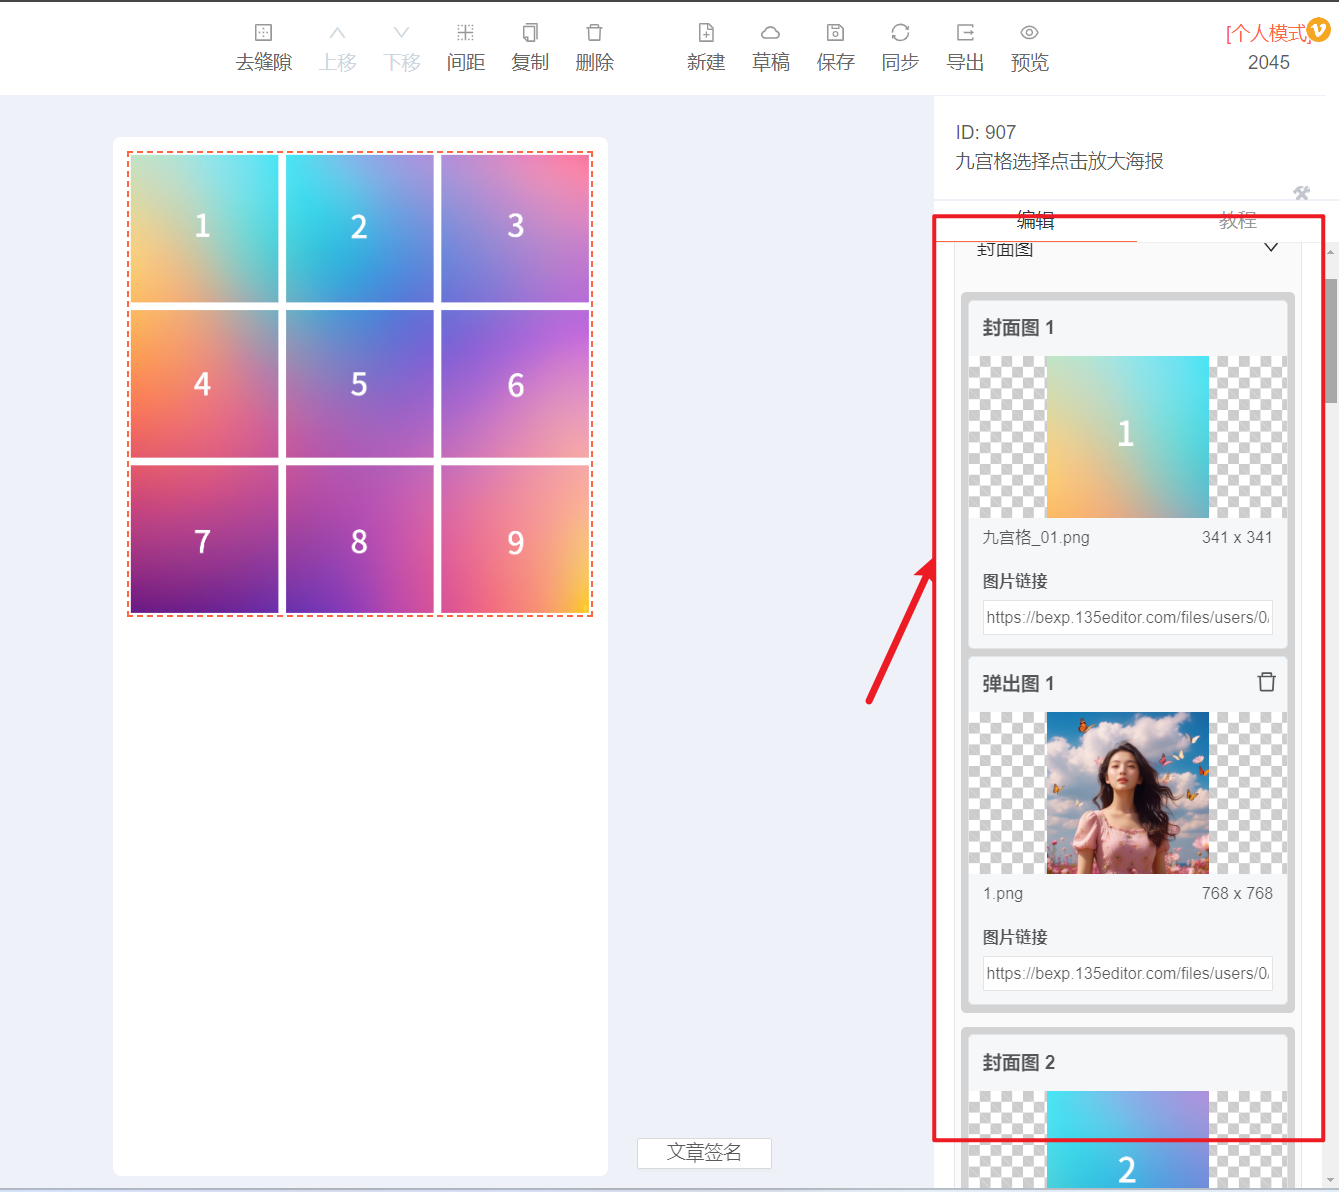Select the 封面图 2 thumbnail

coord(1128,1140)
